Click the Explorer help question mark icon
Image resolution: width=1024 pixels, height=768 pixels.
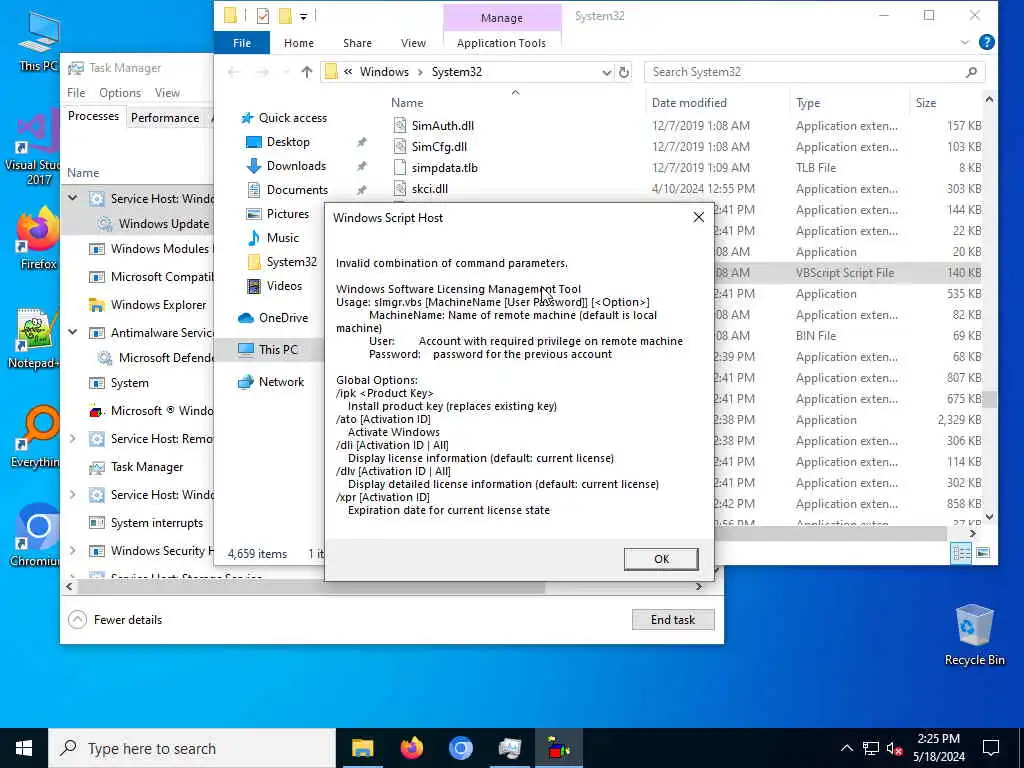986,42
